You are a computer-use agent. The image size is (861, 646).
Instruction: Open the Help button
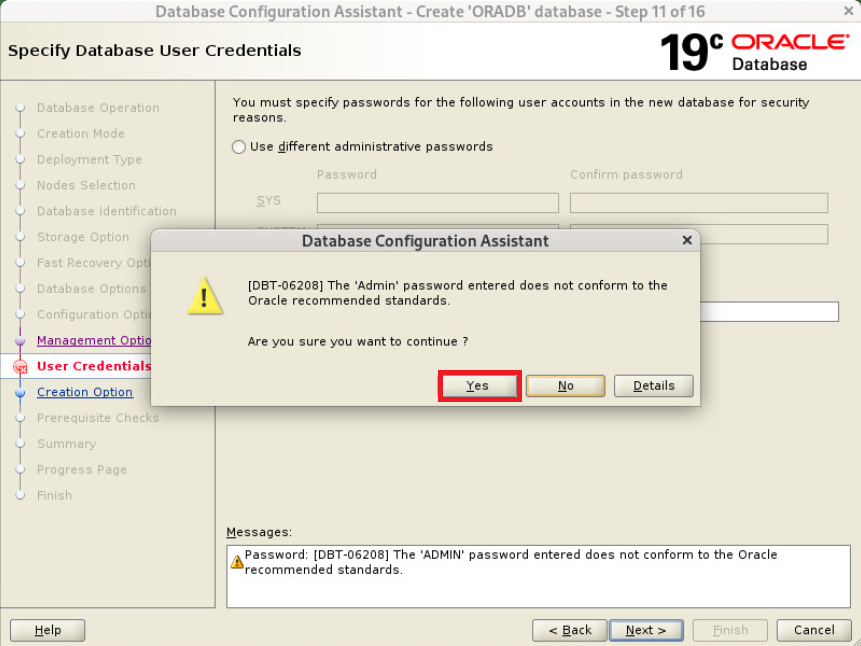pyautogui.click(x=47, y=630)
